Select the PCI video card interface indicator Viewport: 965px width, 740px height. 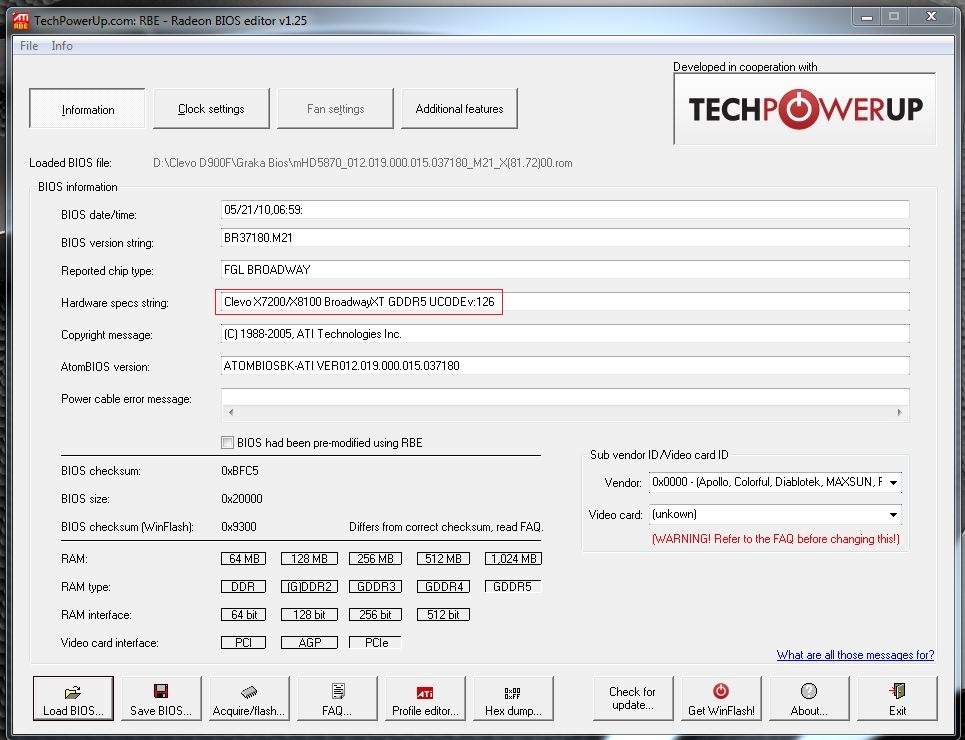243,643
